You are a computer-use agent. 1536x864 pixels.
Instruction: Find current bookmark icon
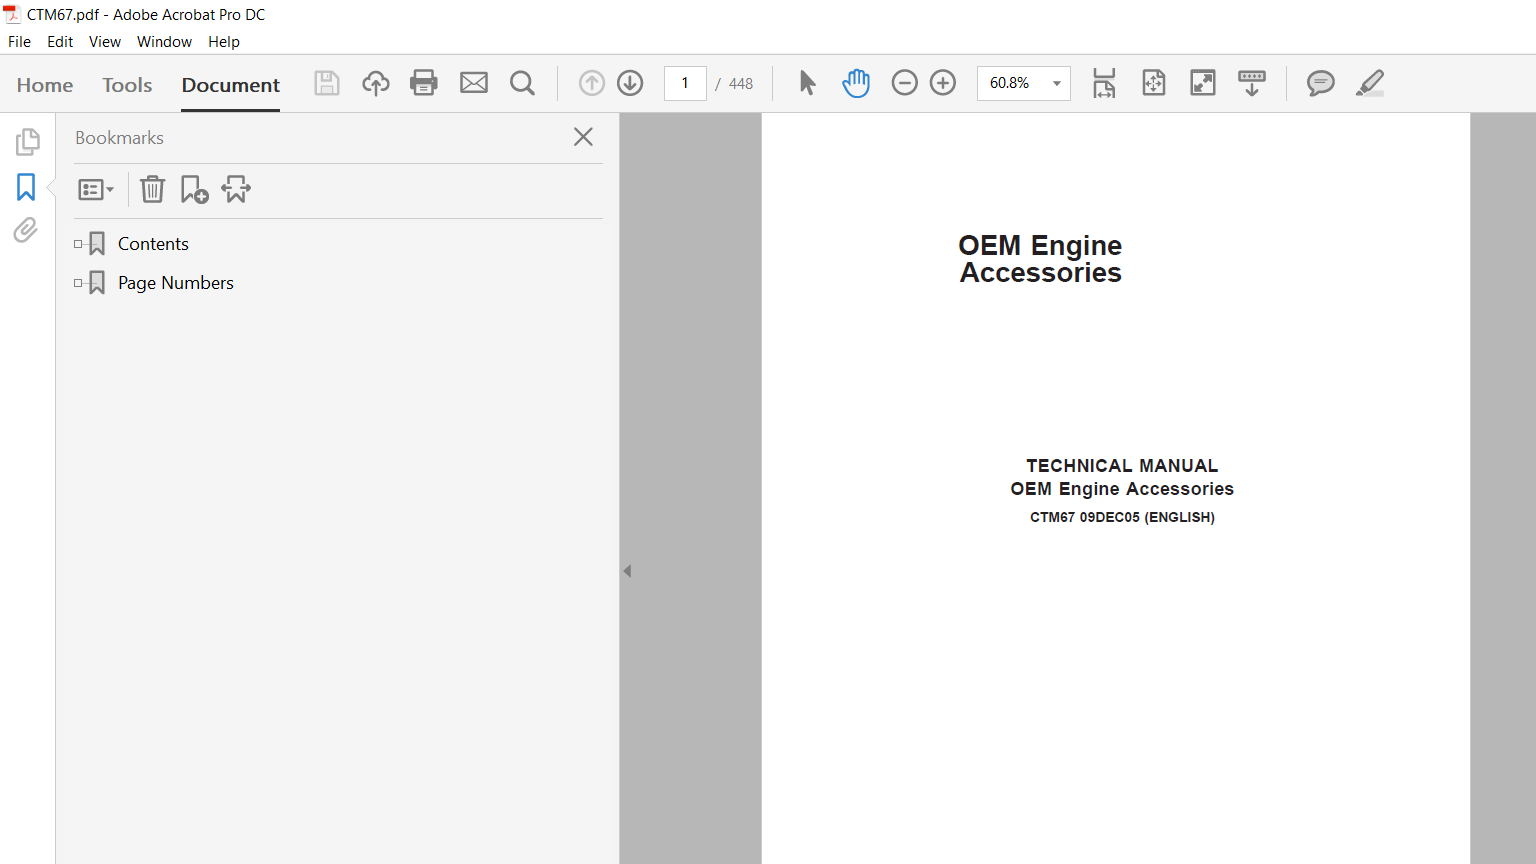coord(236,189)
